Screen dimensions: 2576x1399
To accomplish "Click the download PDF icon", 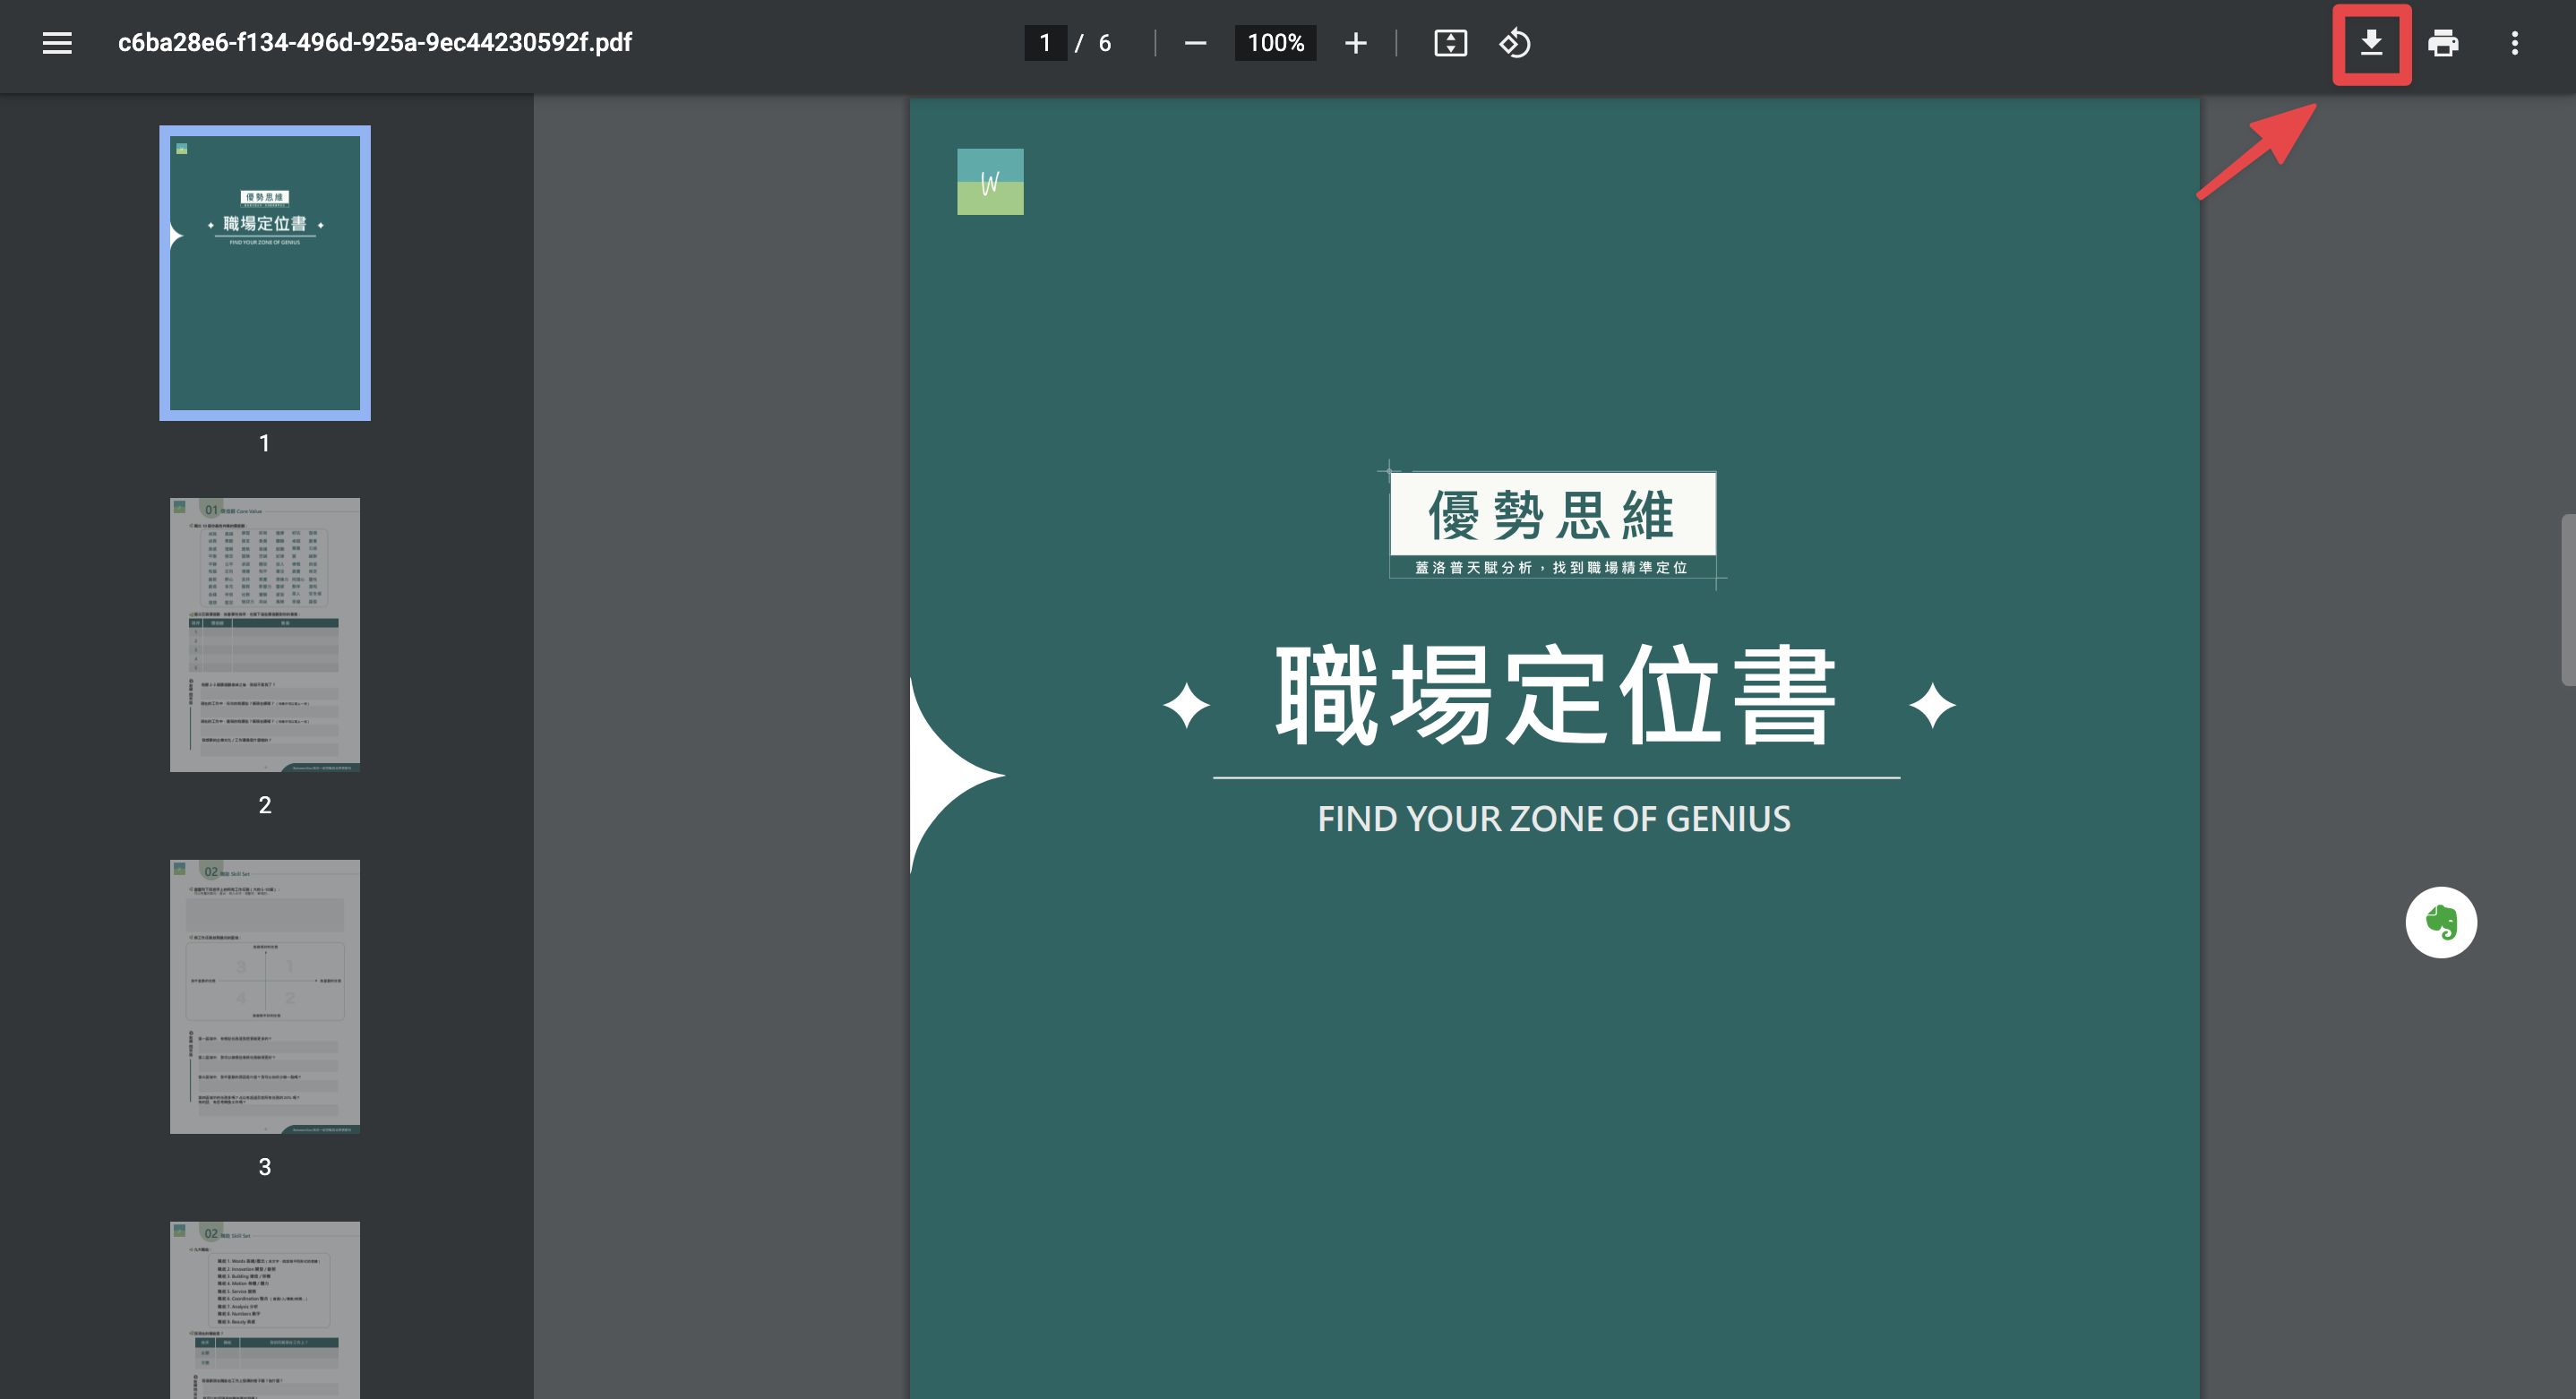I will pyautogui.click(x=2371, y=43).
